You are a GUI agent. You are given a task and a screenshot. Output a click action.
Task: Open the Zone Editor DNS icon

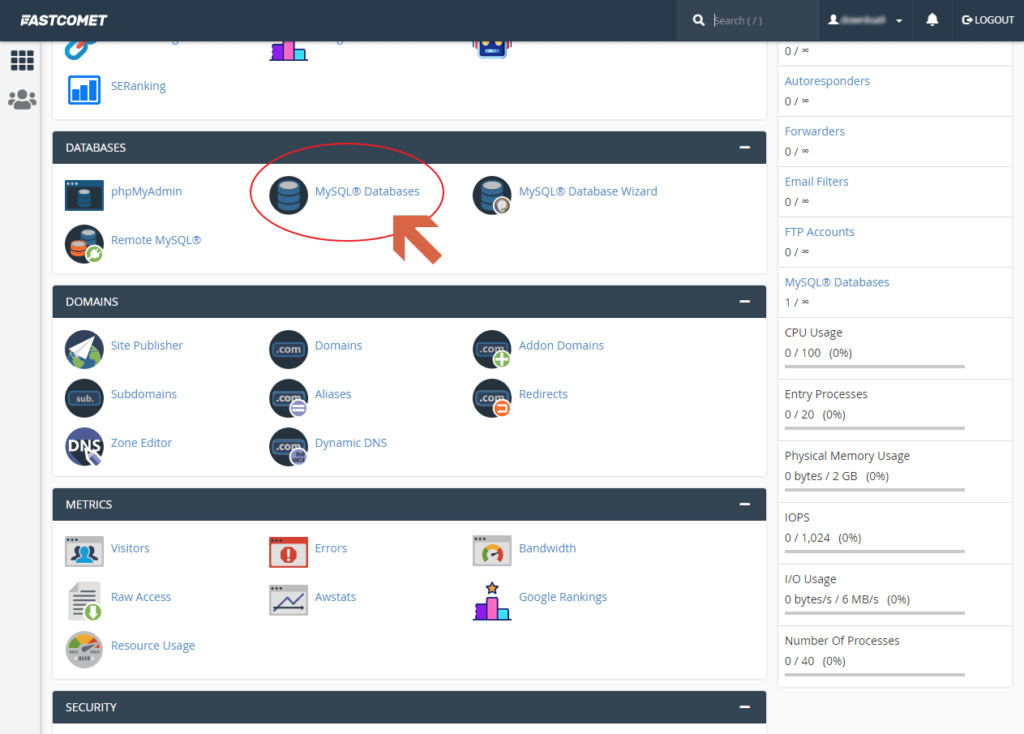84,447
